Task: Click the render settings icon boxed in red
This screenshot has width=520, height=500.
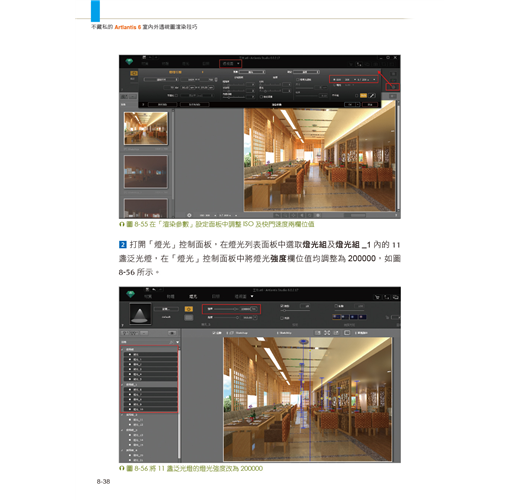Action: tap(393, 87)
